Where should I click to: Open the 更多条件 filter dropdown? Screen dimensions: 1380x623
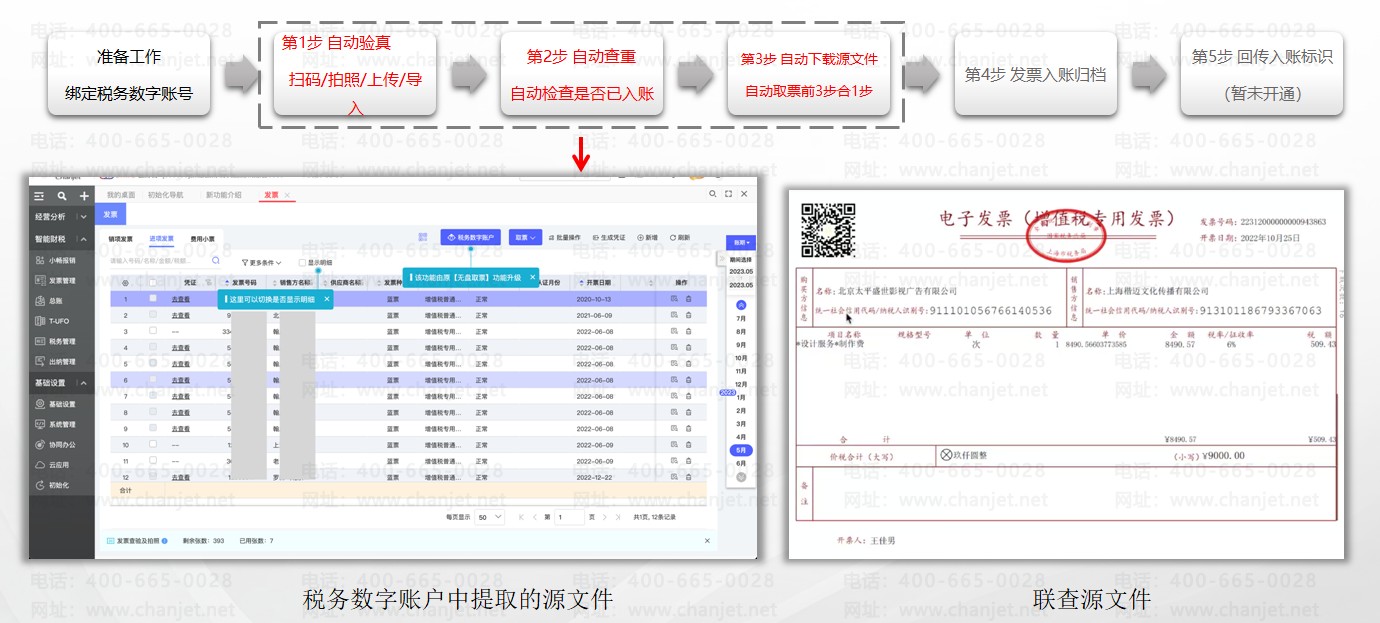[261, 262]
